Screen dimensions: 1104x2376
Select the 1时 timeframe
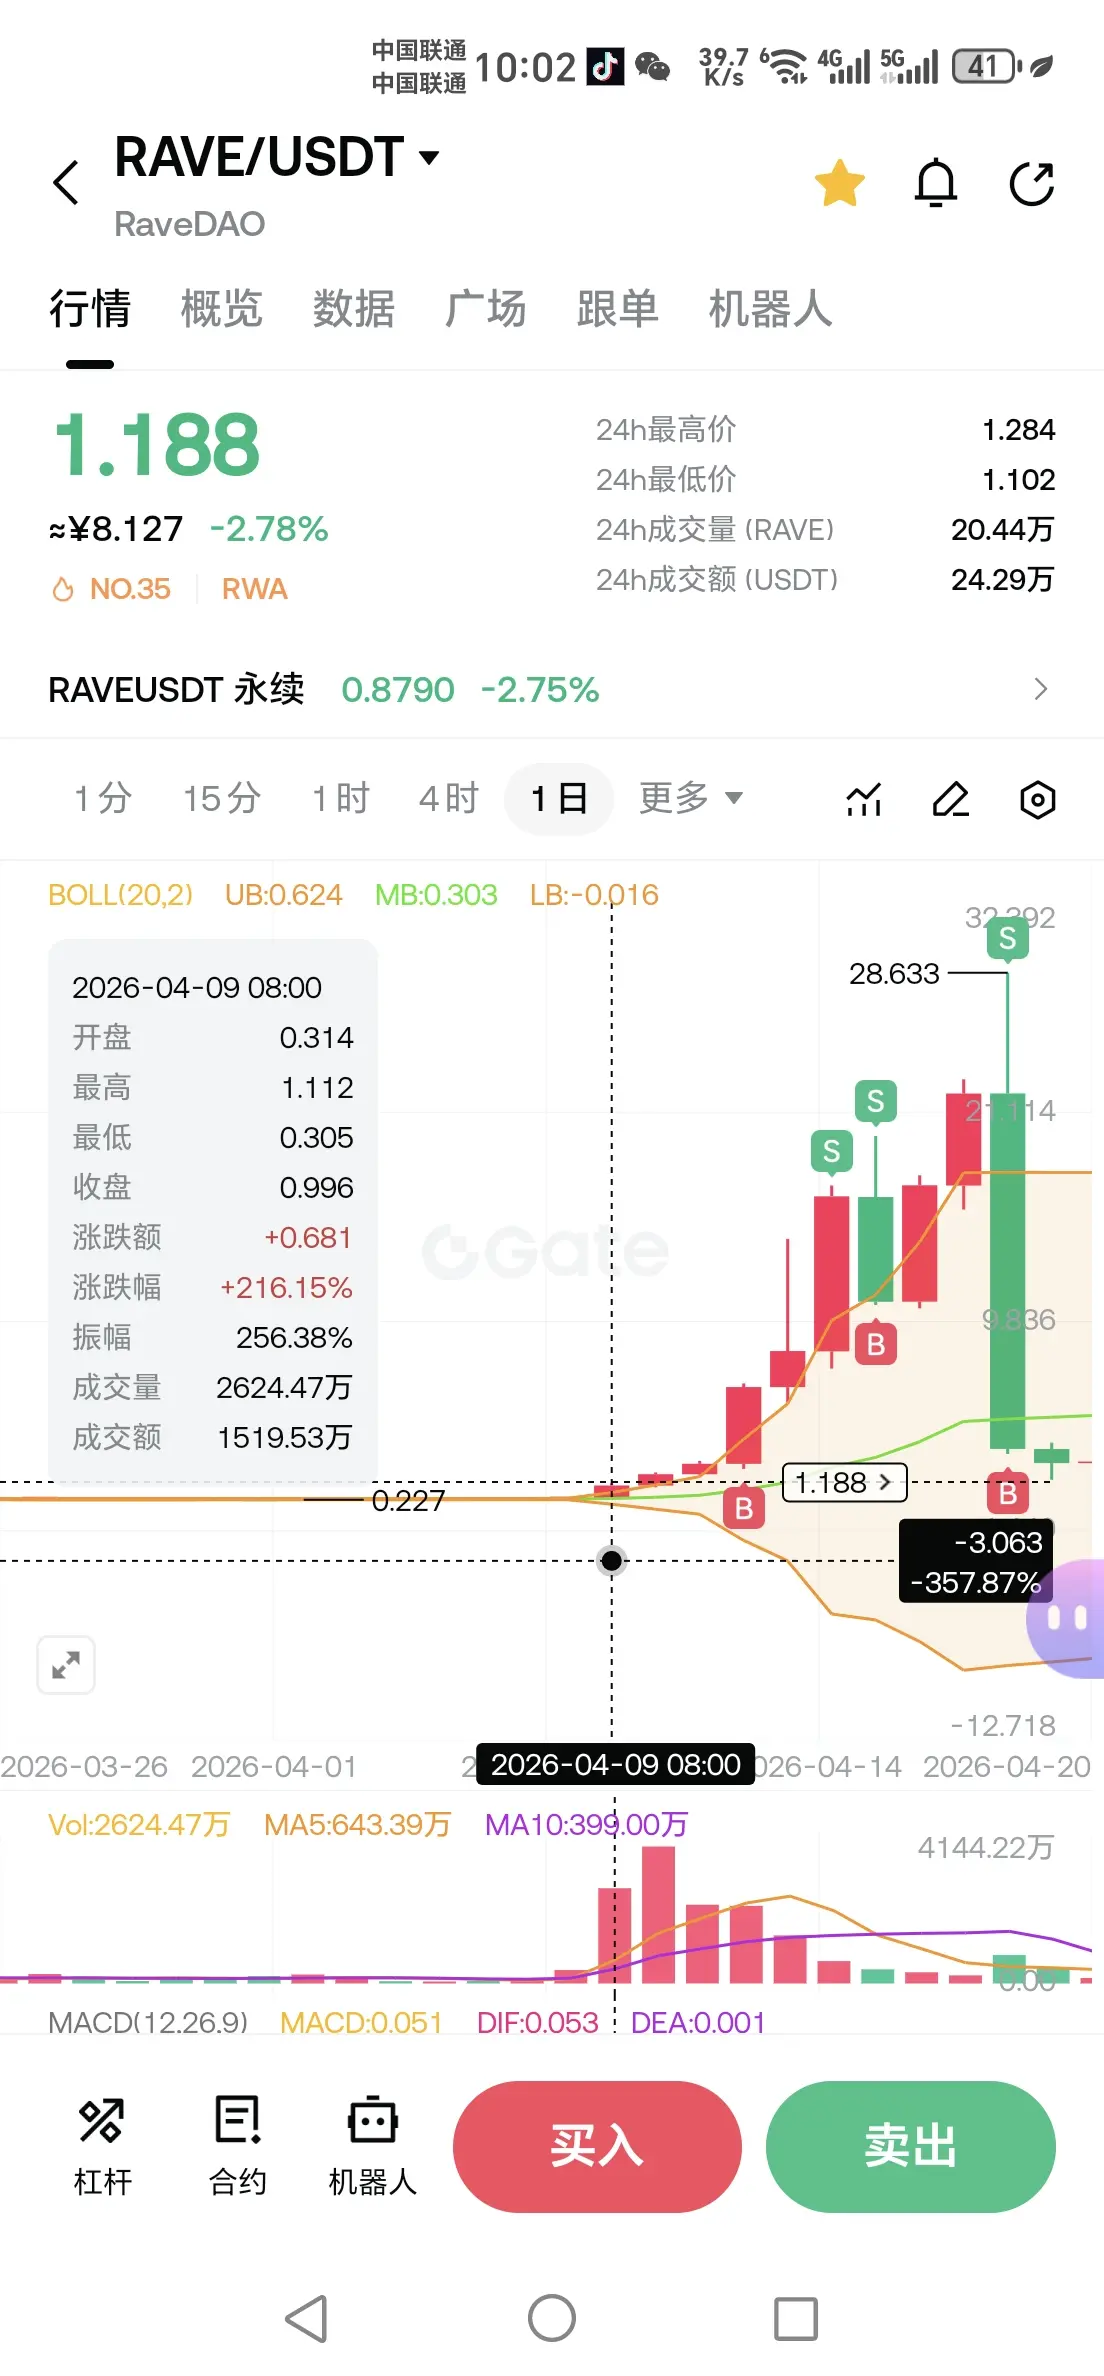click(340, 799)
